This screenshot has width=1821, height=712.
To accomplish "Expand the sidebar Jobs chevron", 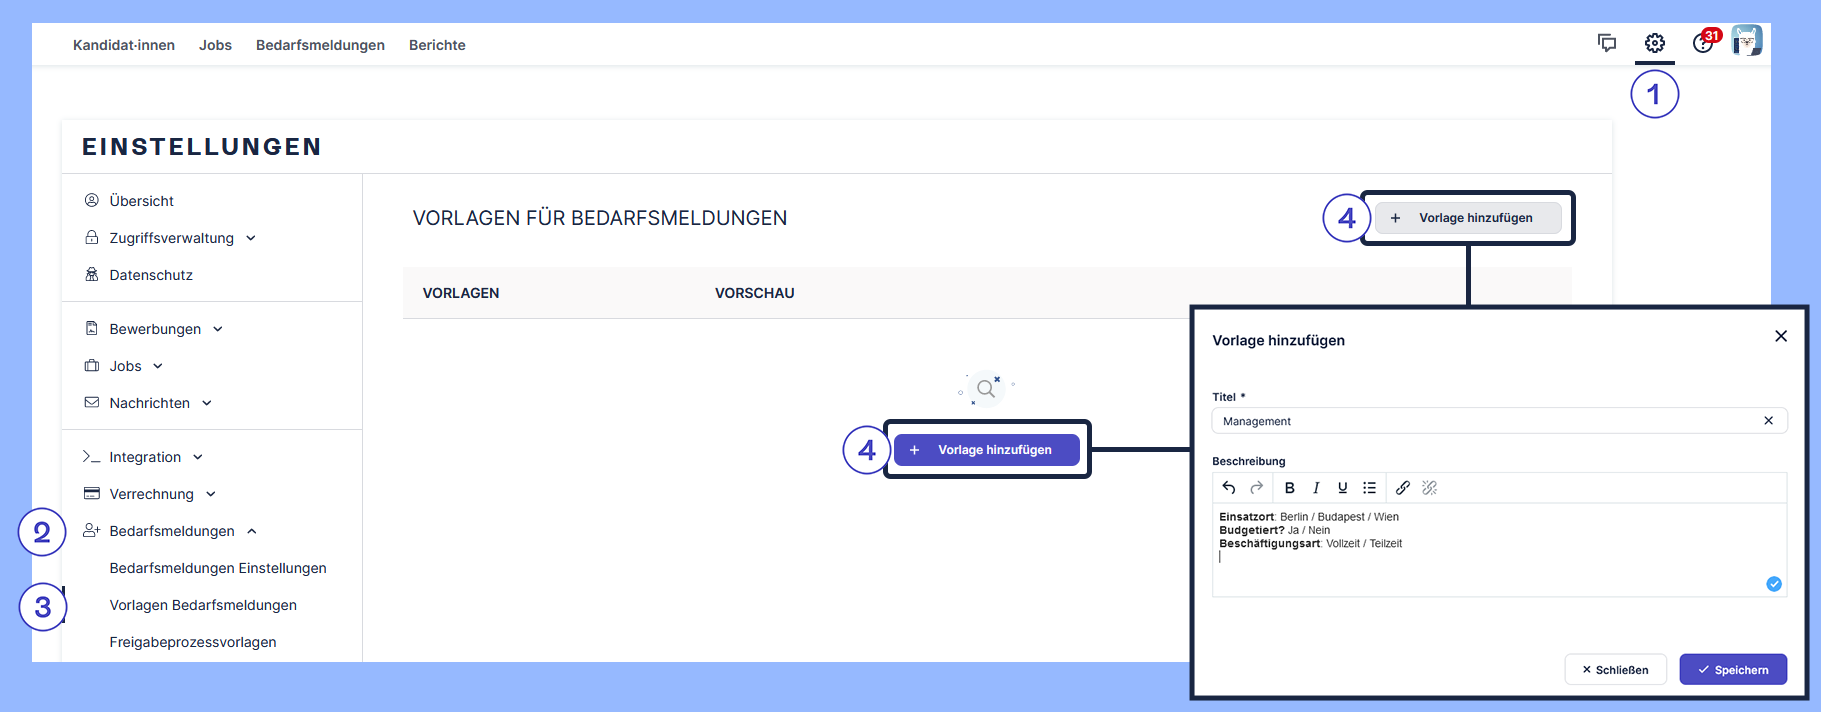I will click(x=158, y=366).
